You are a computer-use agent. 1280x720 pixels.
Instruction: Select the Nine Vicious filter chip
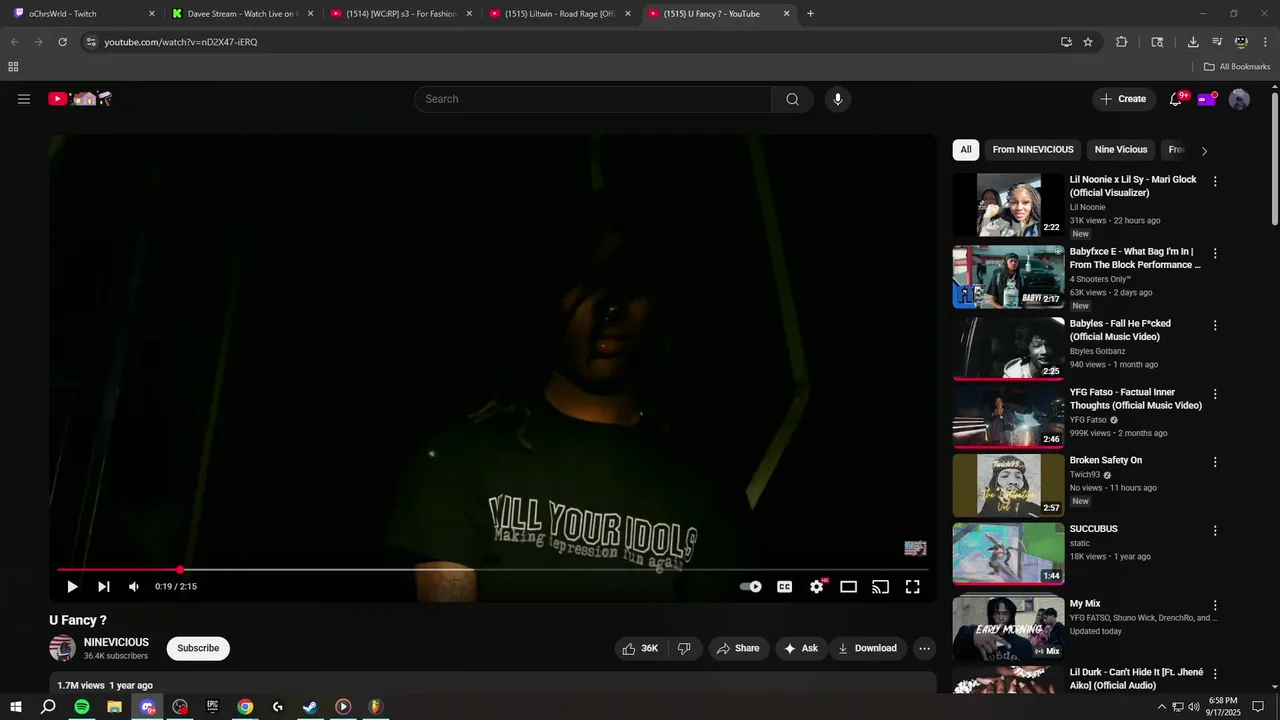click(x=1121, y=150)
